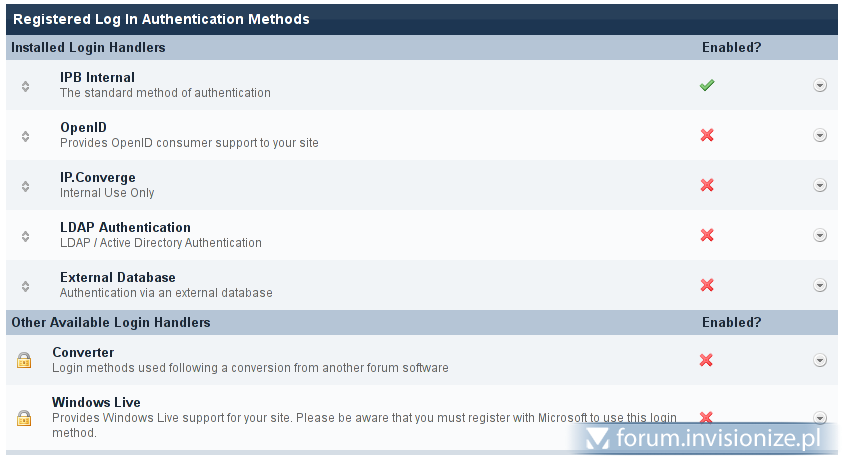The width and height of the screenshot is (842, 456).
Task: Click the LDAP Authentication reorder handle
Action: [x=25, y=236]
